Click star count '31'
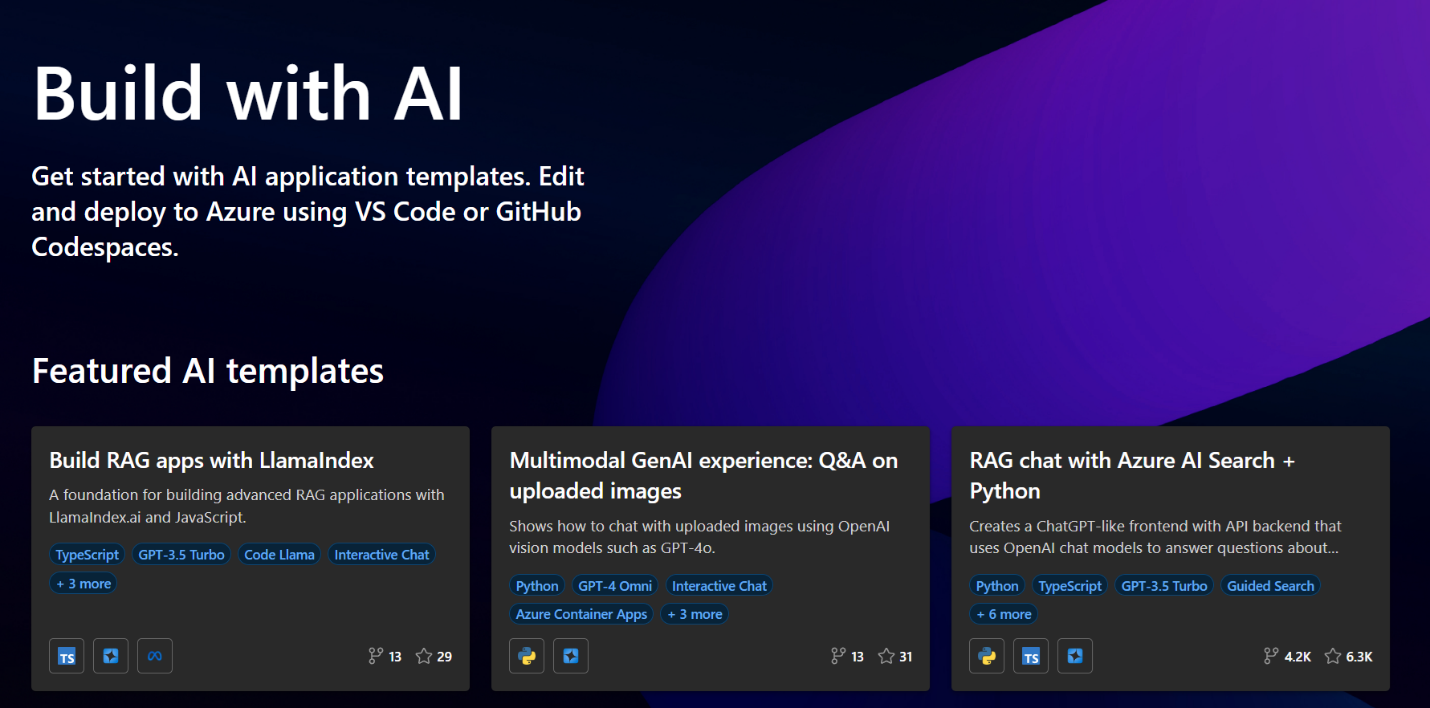This screenshot has width=1430, height=708. pyautogui.click(x=906, y=657)
